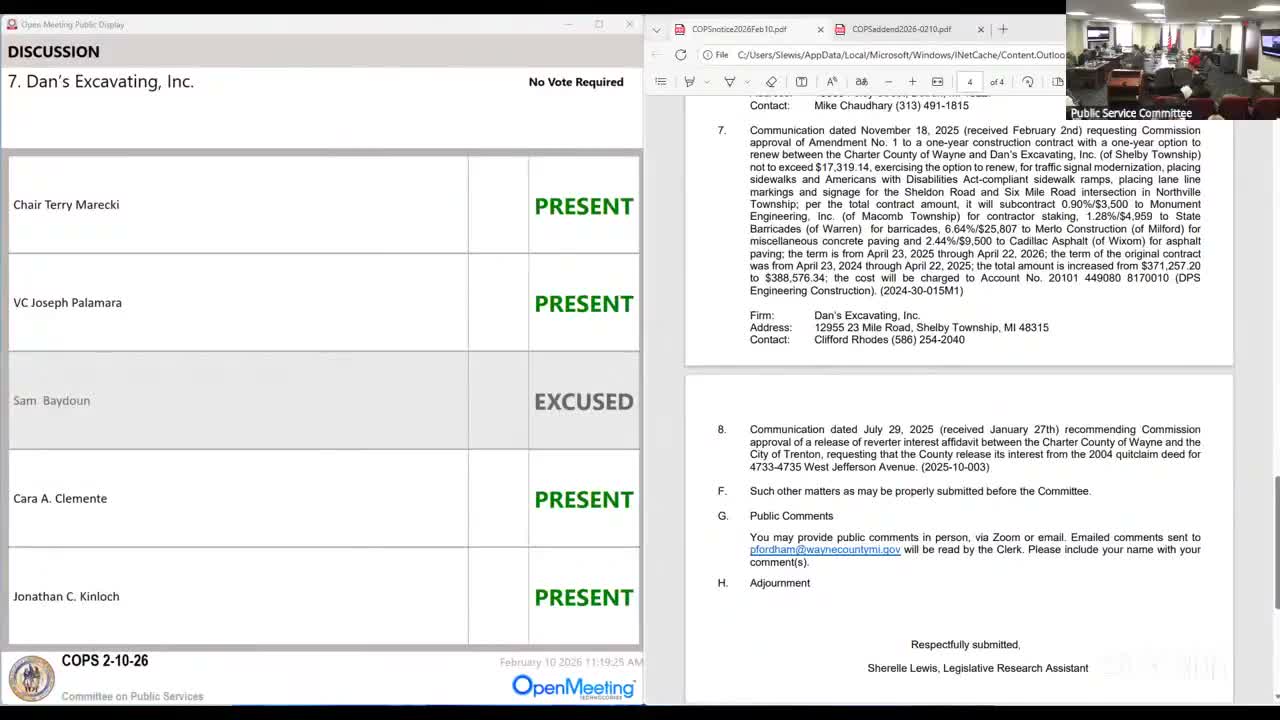Click VC Joseph Palamara's PRESENT status
This screenshot has width=1280, height=720.
tap(584, 304)
